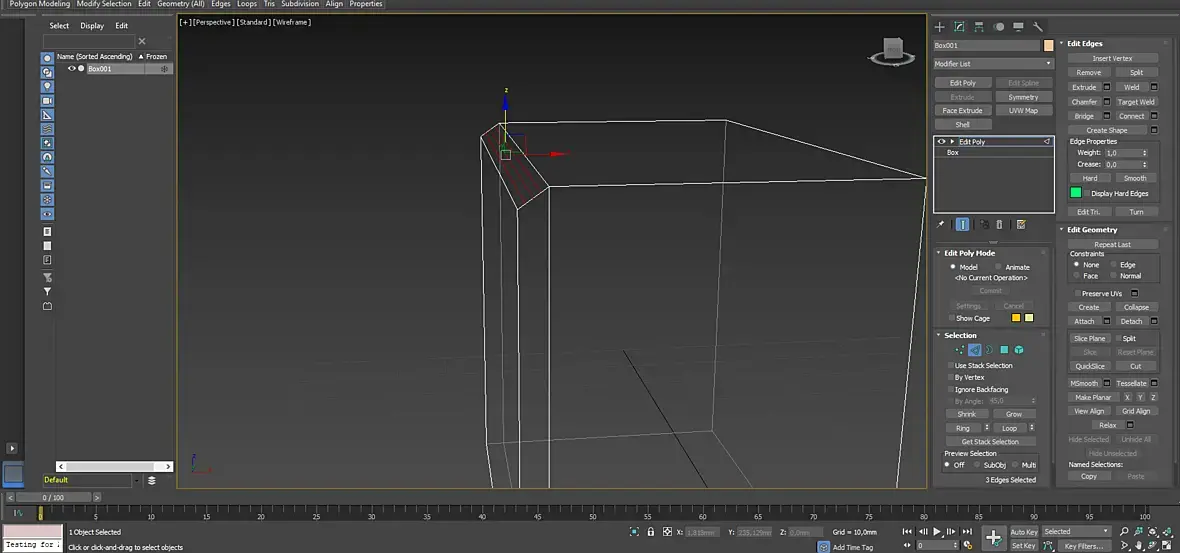Click the green hard edges color swatch
The width and height of the screenshot is (1180, 553).
tap(1076, 193)
